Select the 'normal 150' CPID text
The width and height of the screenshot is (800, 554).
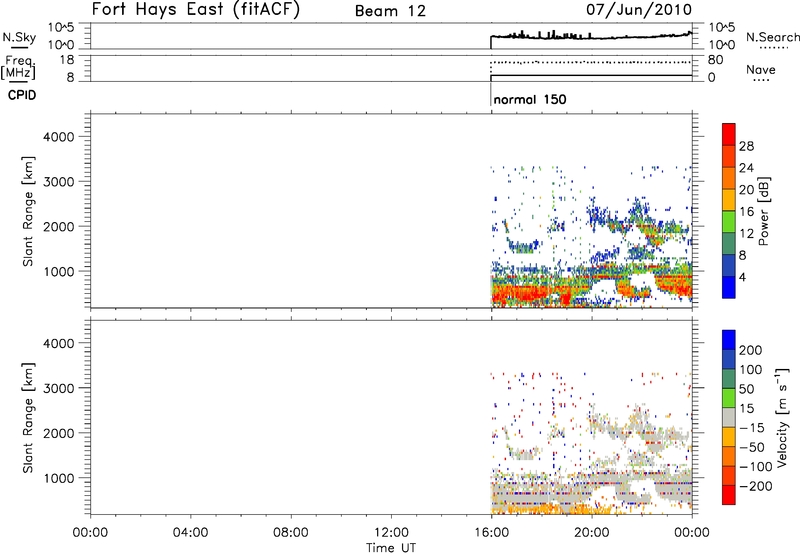point(530,99)
